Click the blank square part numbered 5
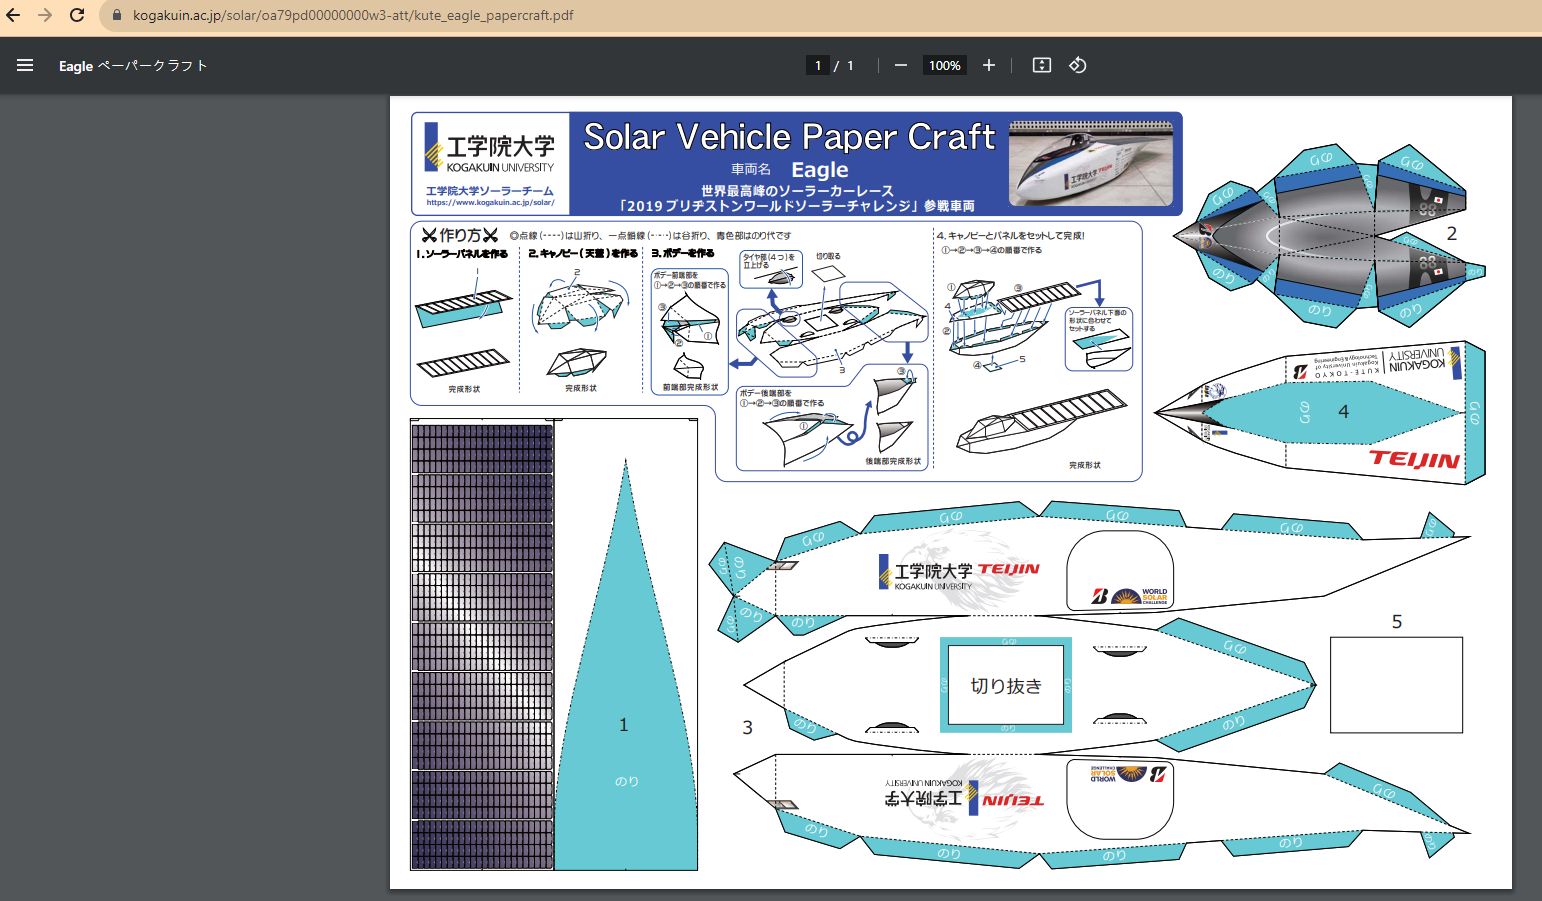The width and height of the screenshot is (1542, 901). point(1396,685)
